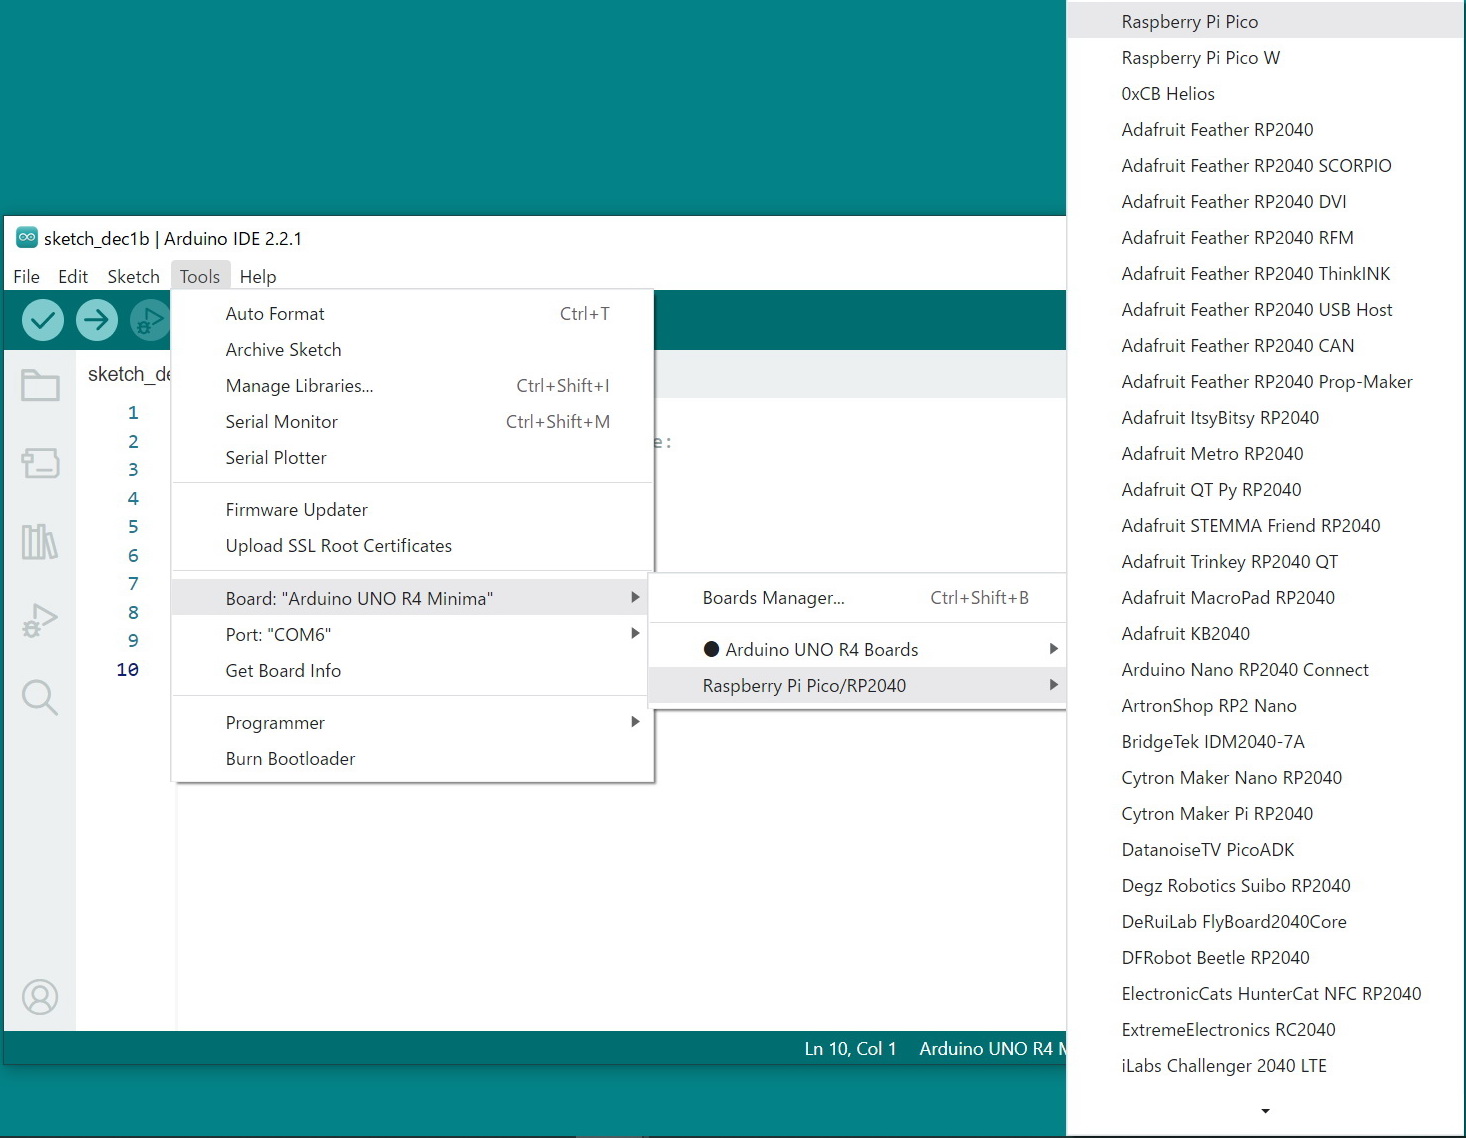Open the Boards Manager sidebar icon

click(40, 462)
